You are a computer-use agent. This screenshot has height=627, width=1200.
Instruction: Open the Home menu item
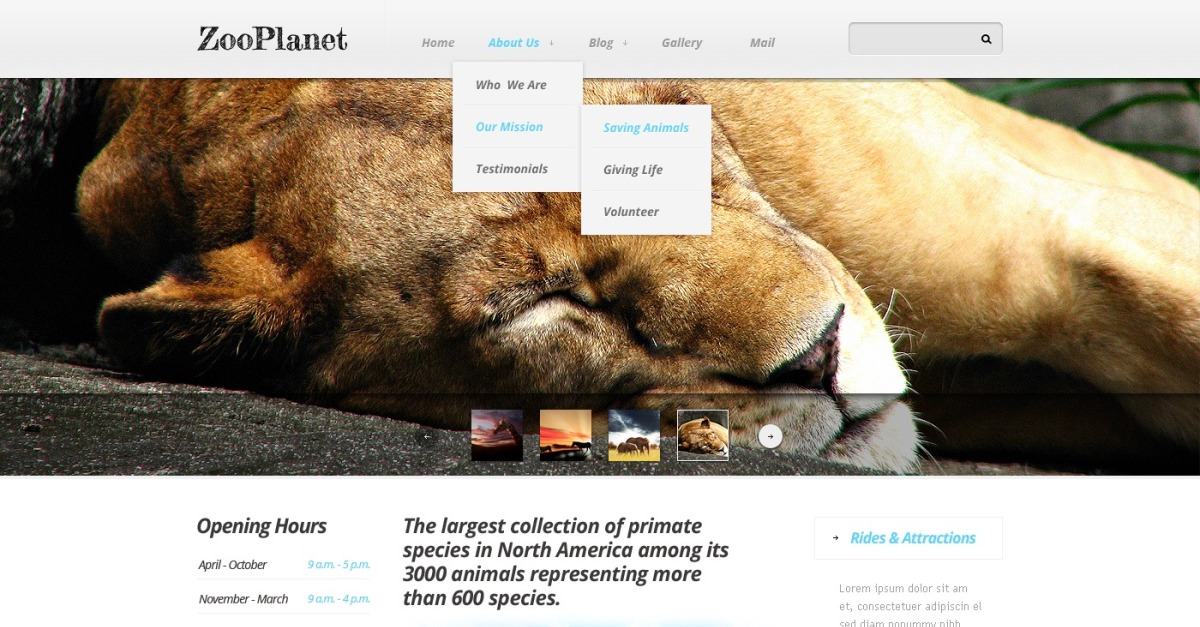click(437, 43)
